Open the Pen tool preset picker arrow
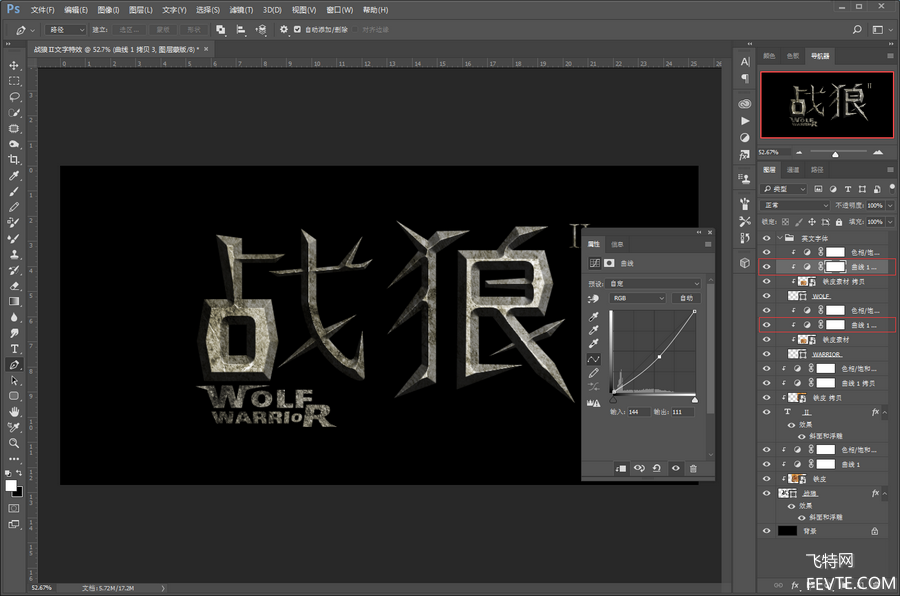This screenshot has width=900, height=596. [x=33, y=30]
